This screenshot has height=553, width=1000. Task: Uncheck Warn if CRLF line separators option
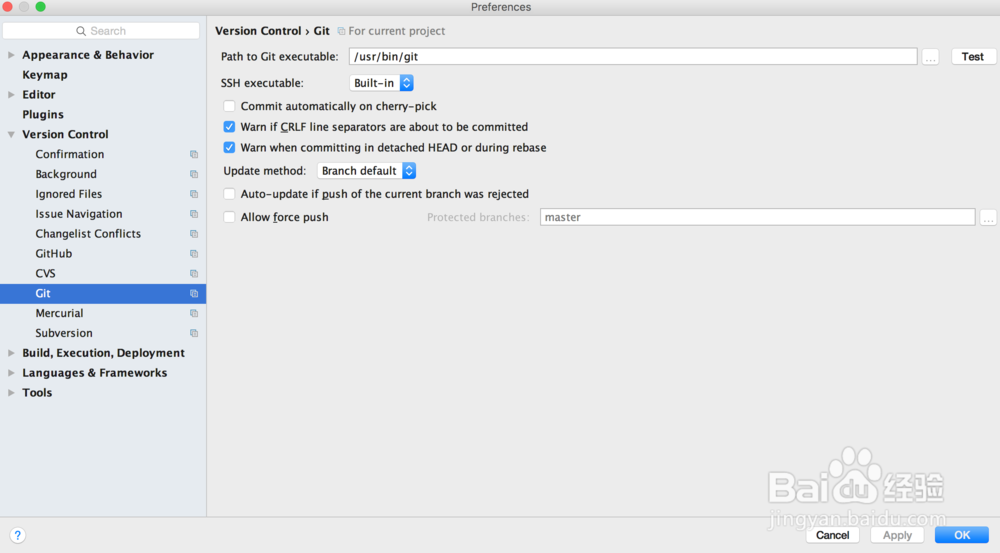(229, 127)
